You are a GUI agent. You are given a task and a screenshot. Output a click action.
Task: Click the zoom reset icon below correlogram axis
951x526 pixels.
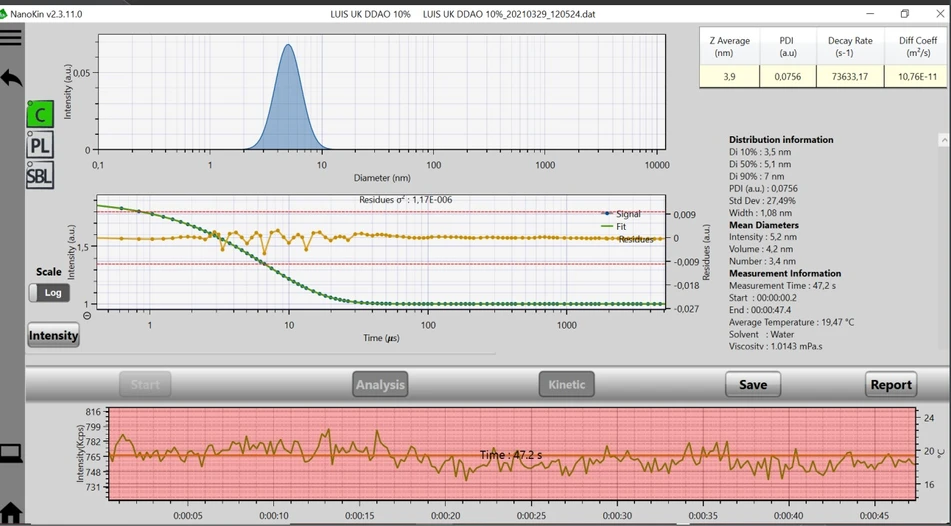click(87, 315)
